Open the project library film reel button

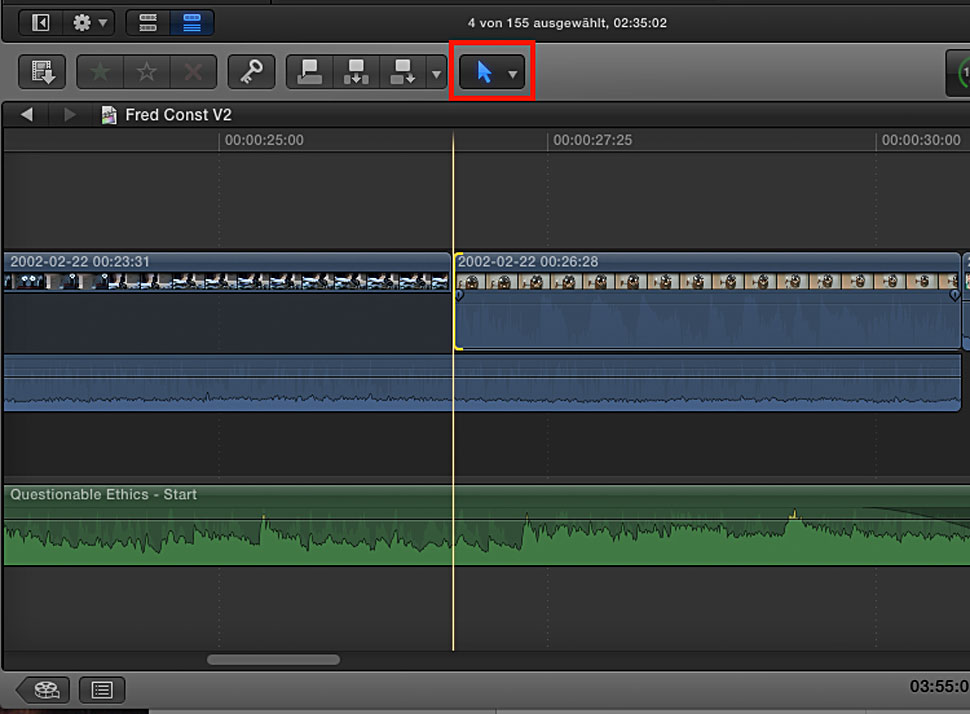click(x=47, y=689)
